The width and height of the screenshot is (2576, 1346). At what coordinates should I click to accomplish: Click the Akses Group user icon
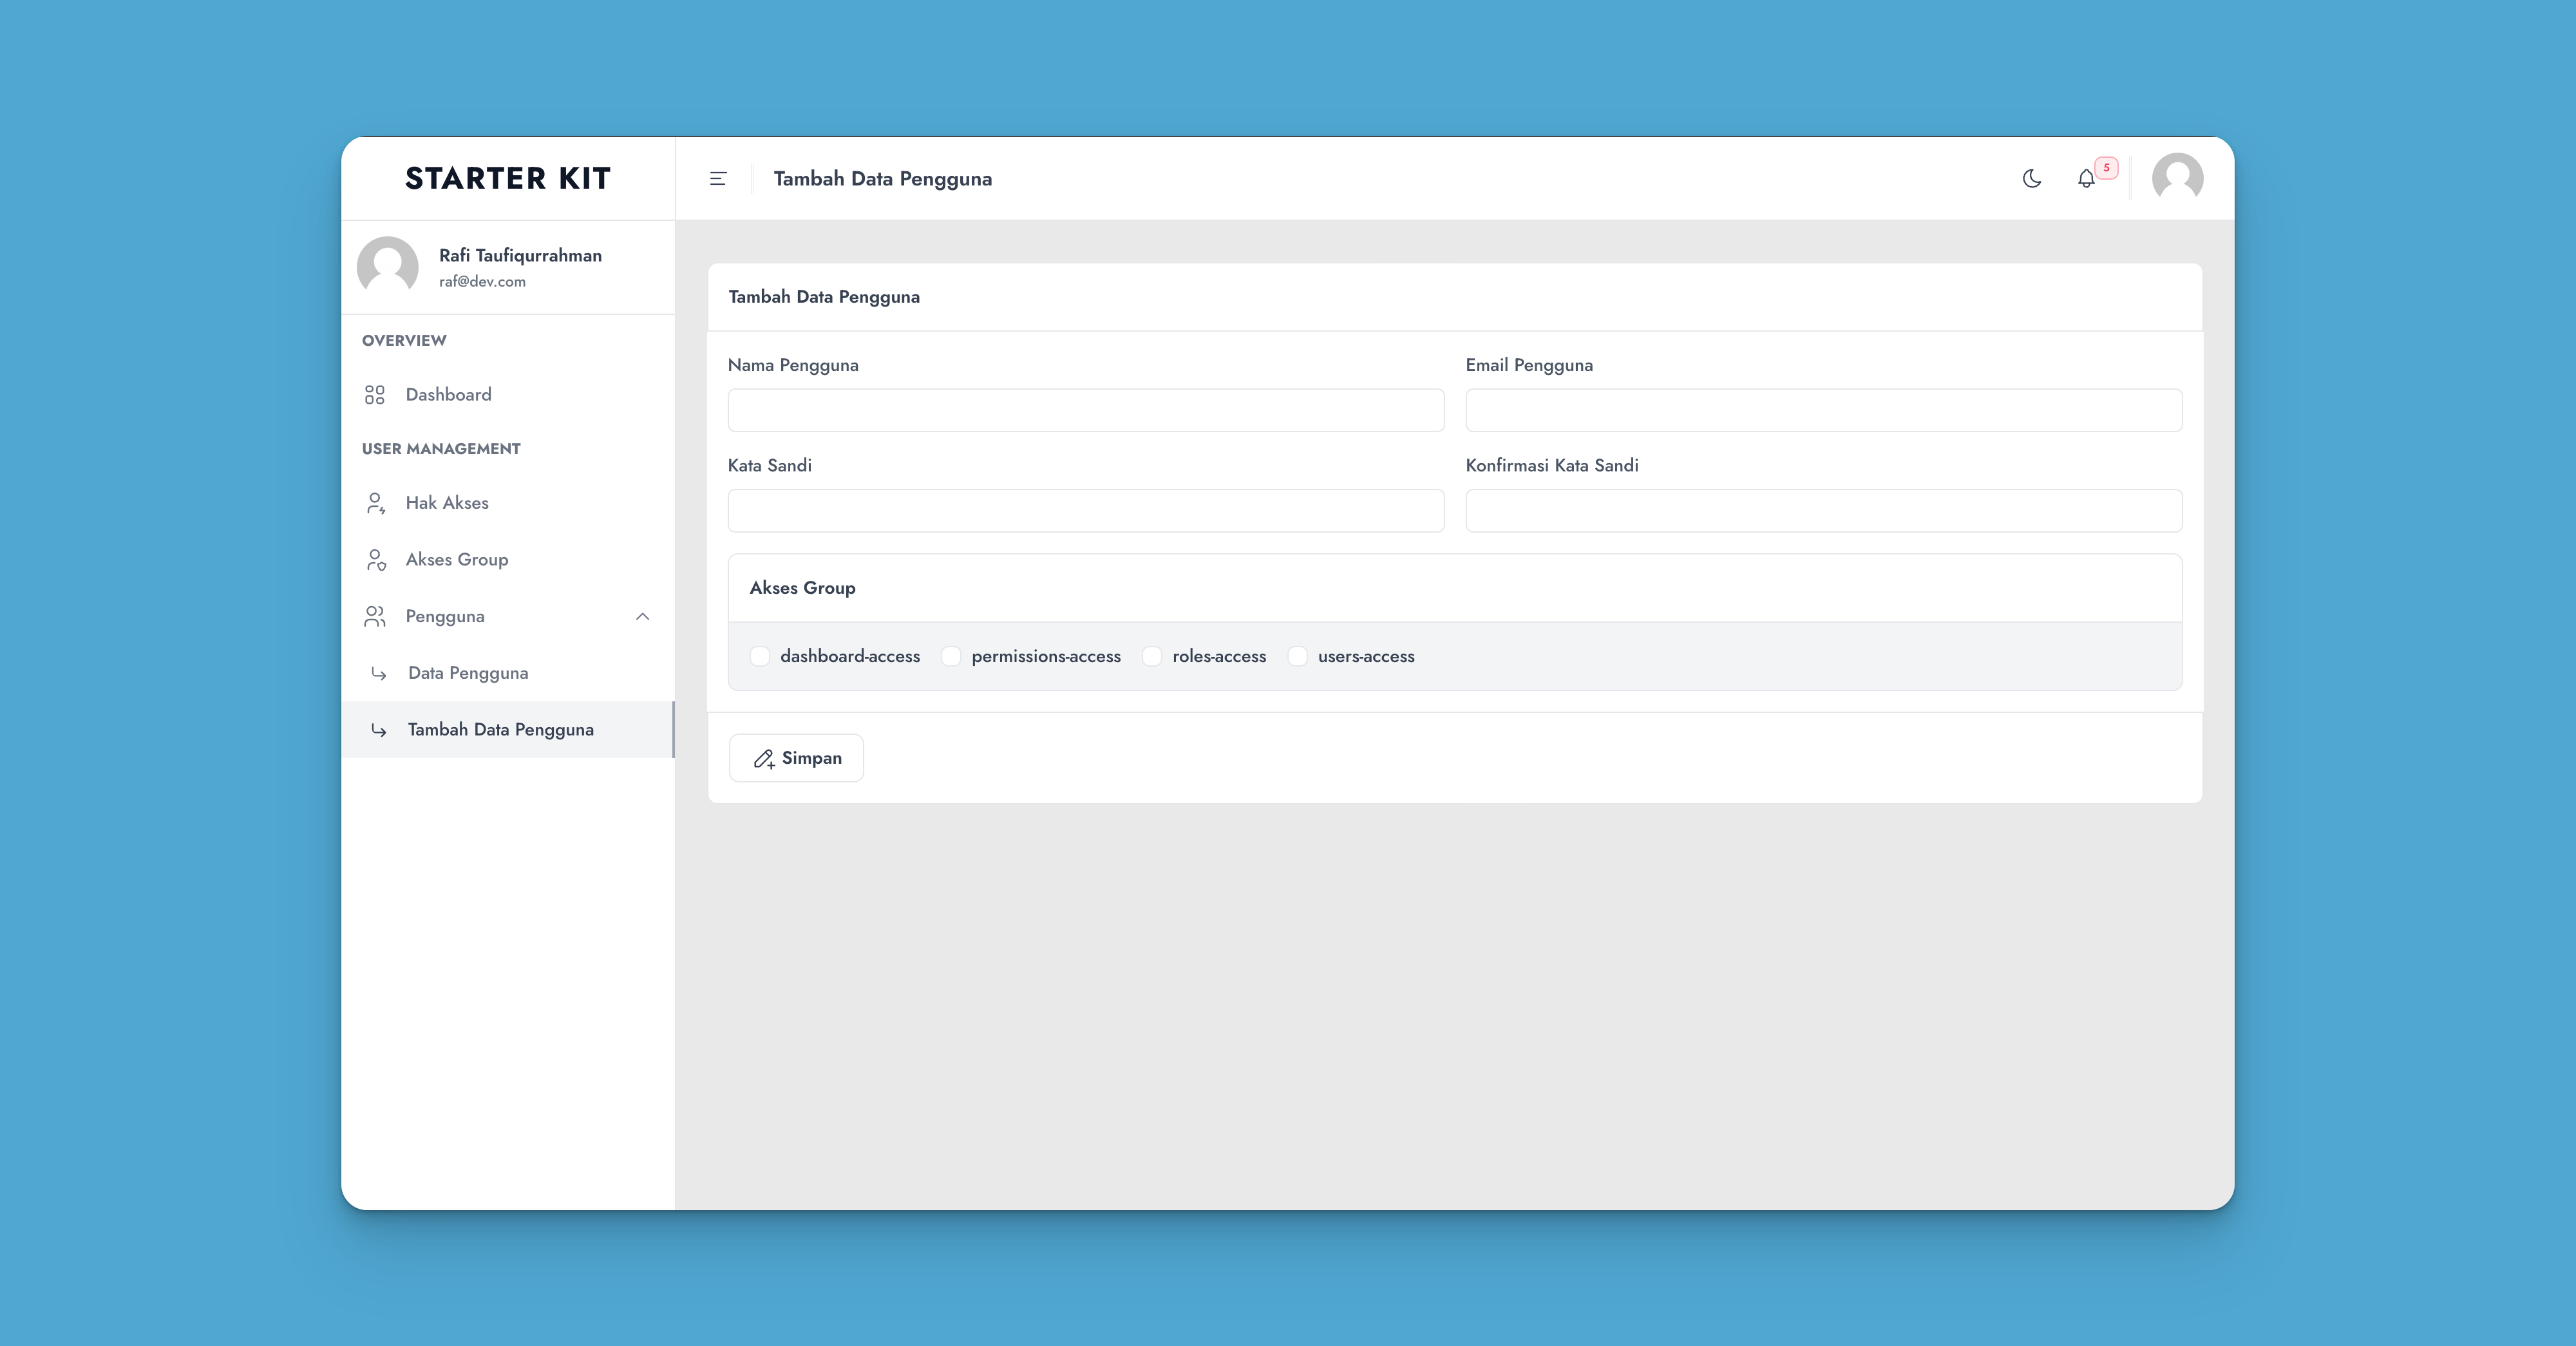click(x=375, y=560)
